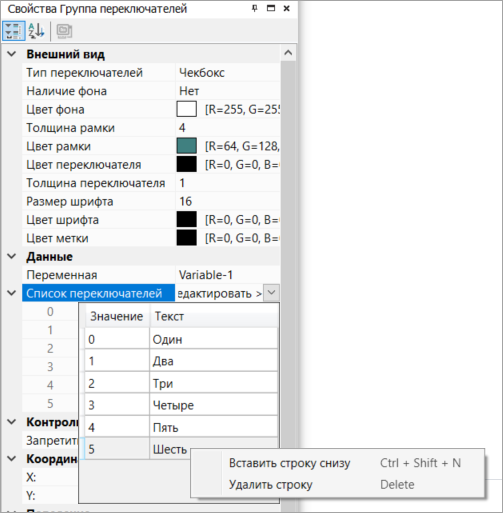
Task: Maximize the properties panel
Action: [271, 8]
